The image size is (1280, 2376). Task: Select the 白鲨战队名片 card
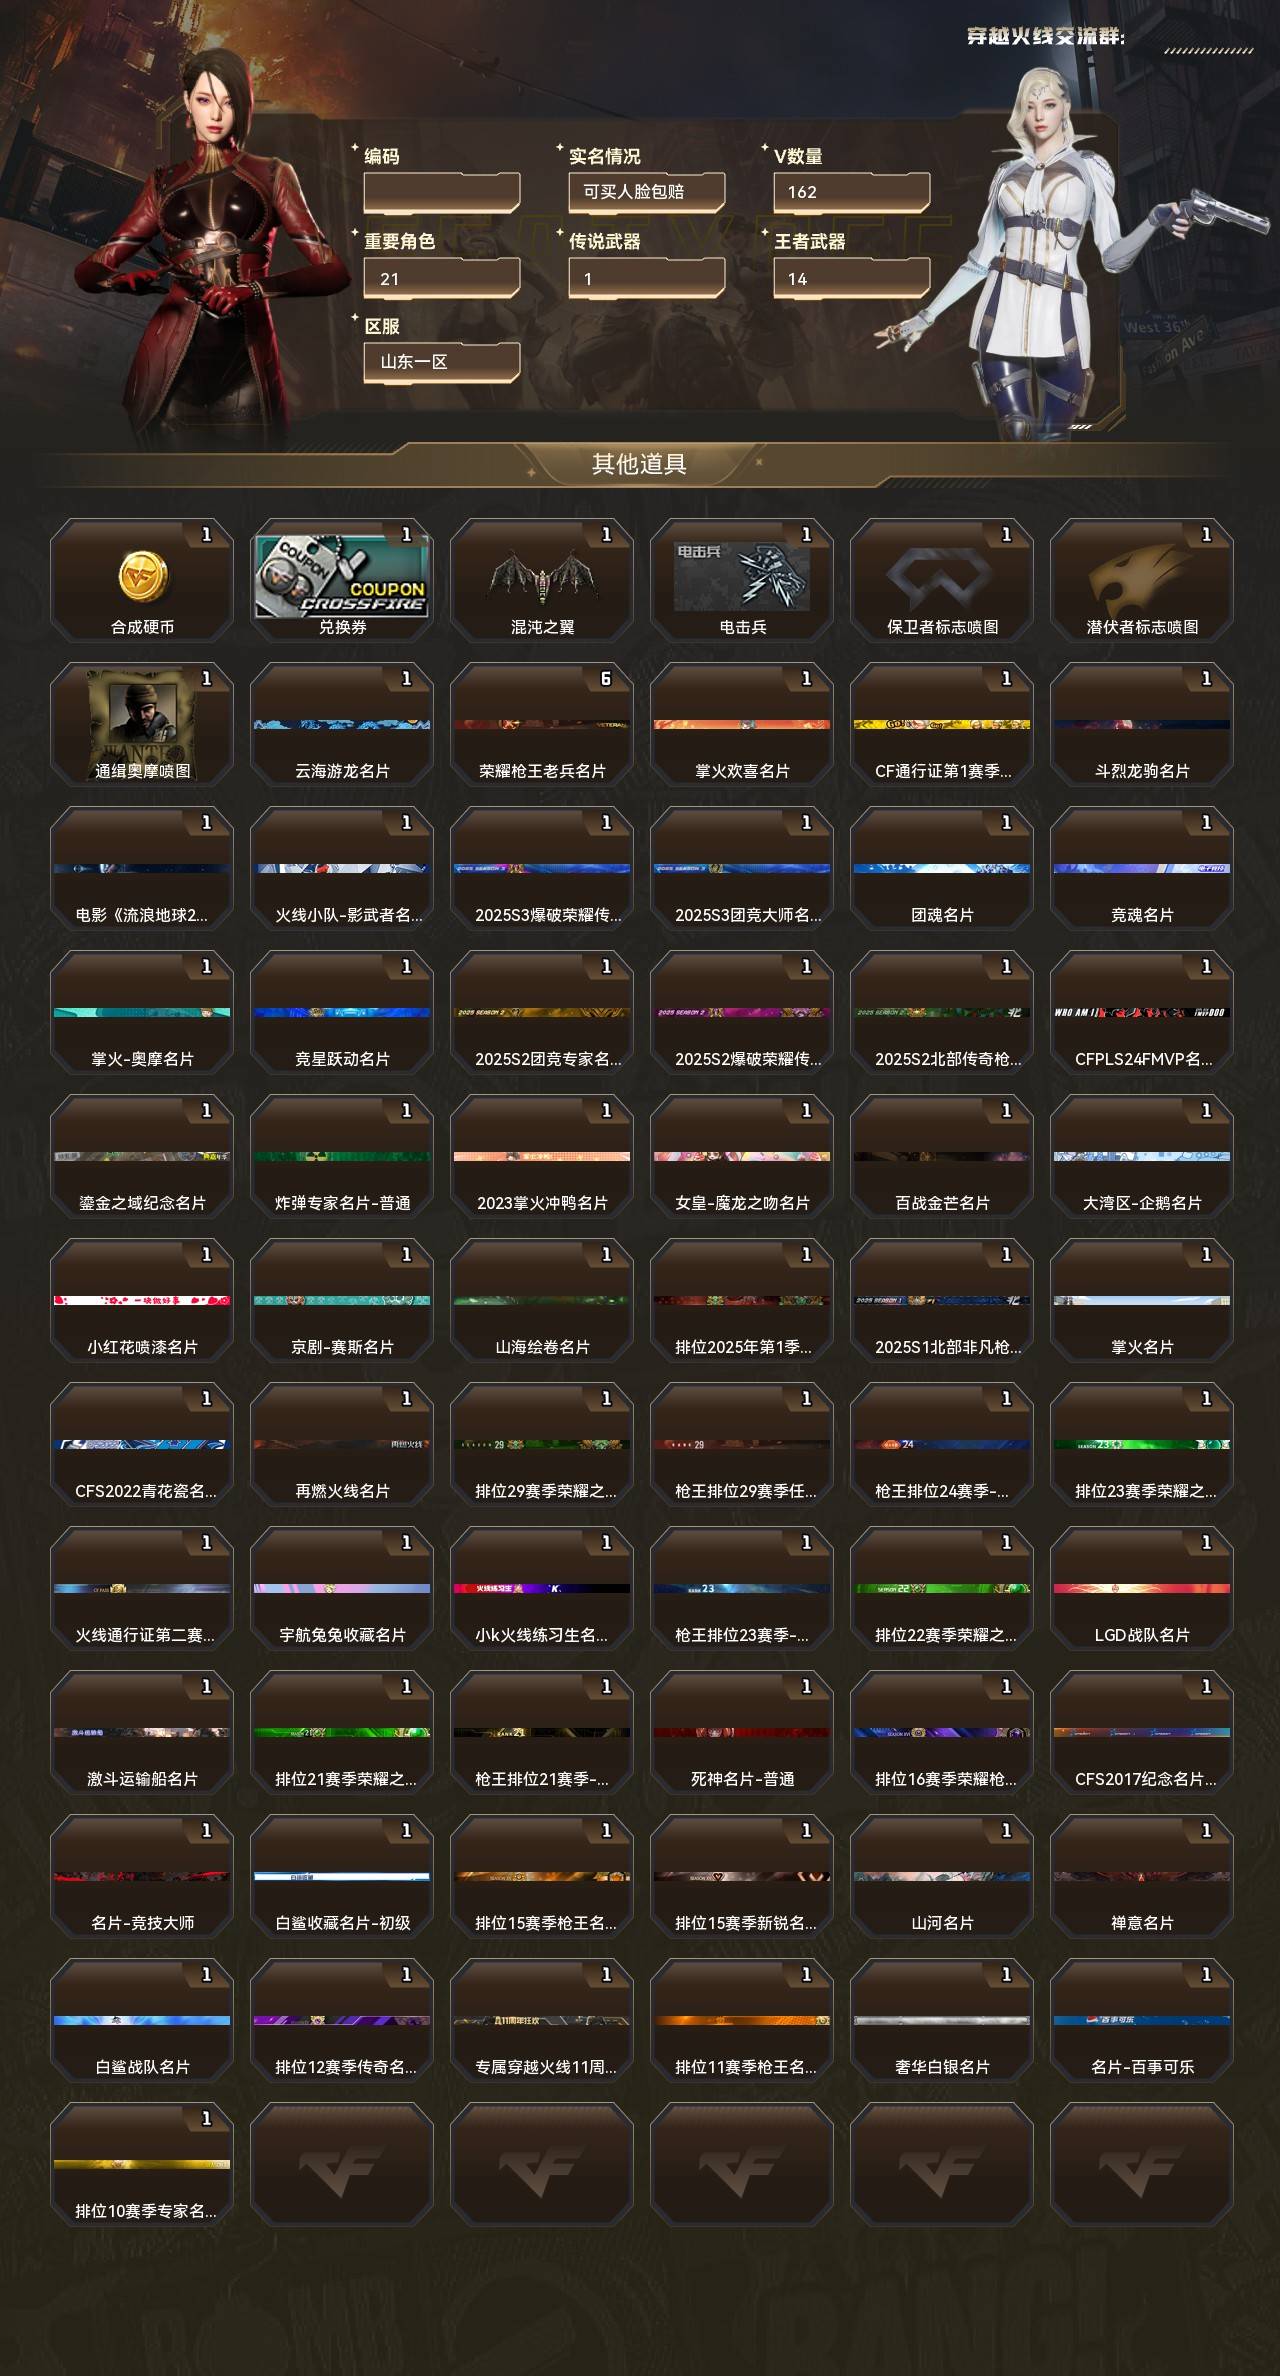point(142,2021)
